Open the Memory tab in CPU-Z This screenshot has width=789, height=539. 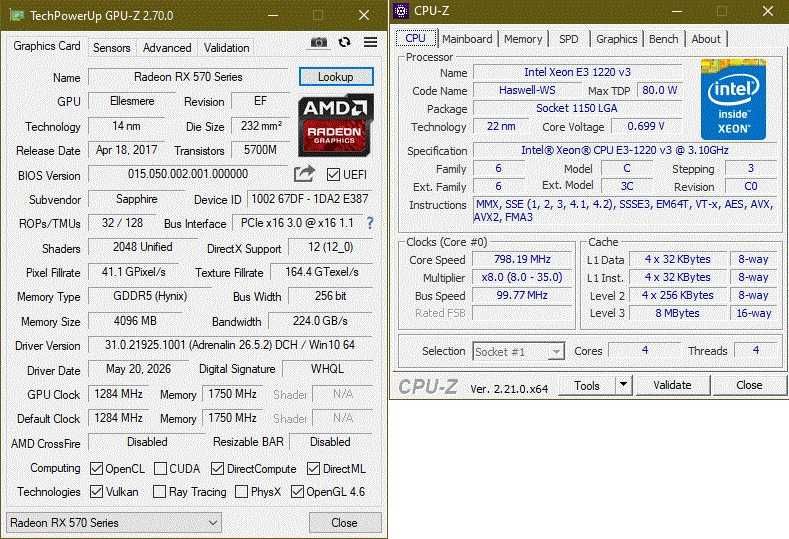point(523,39)
